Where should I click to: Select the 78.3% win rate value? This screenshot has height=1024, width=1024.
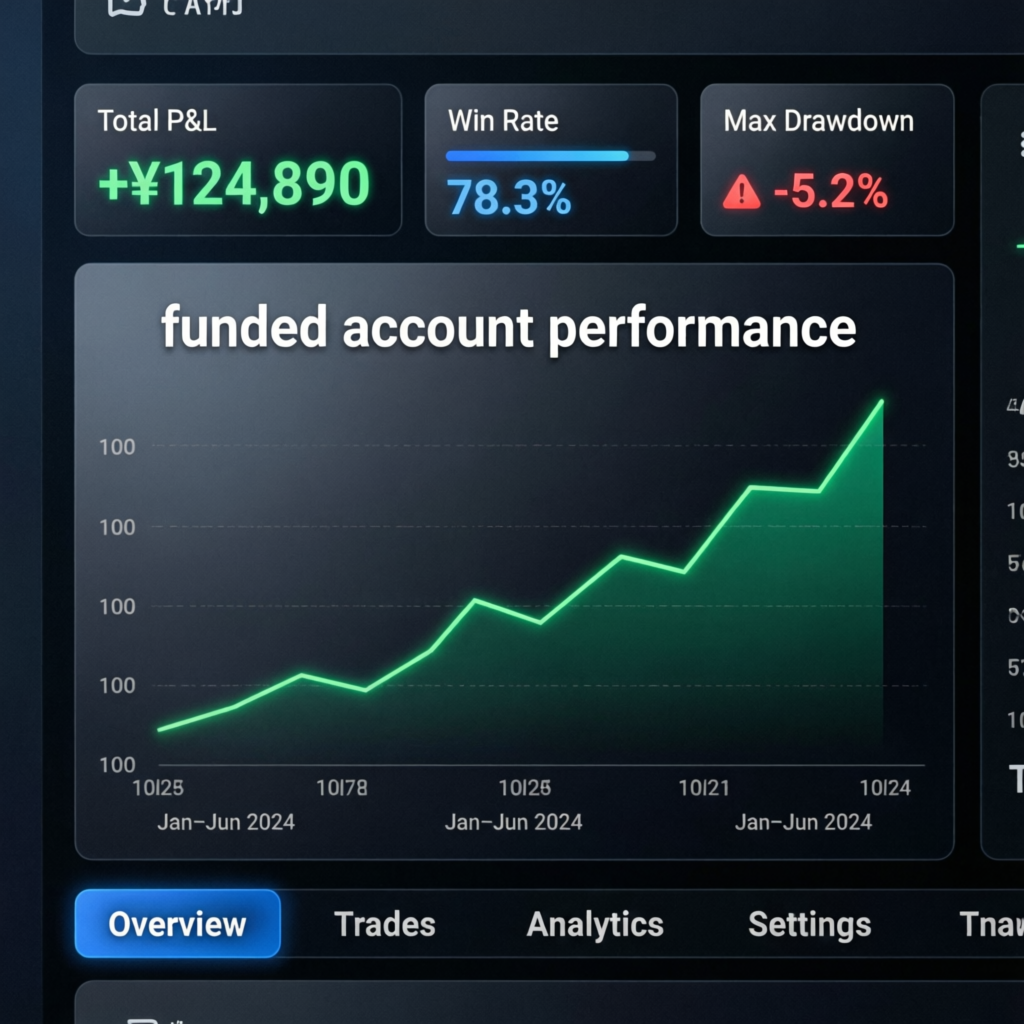tap(509, 197)
